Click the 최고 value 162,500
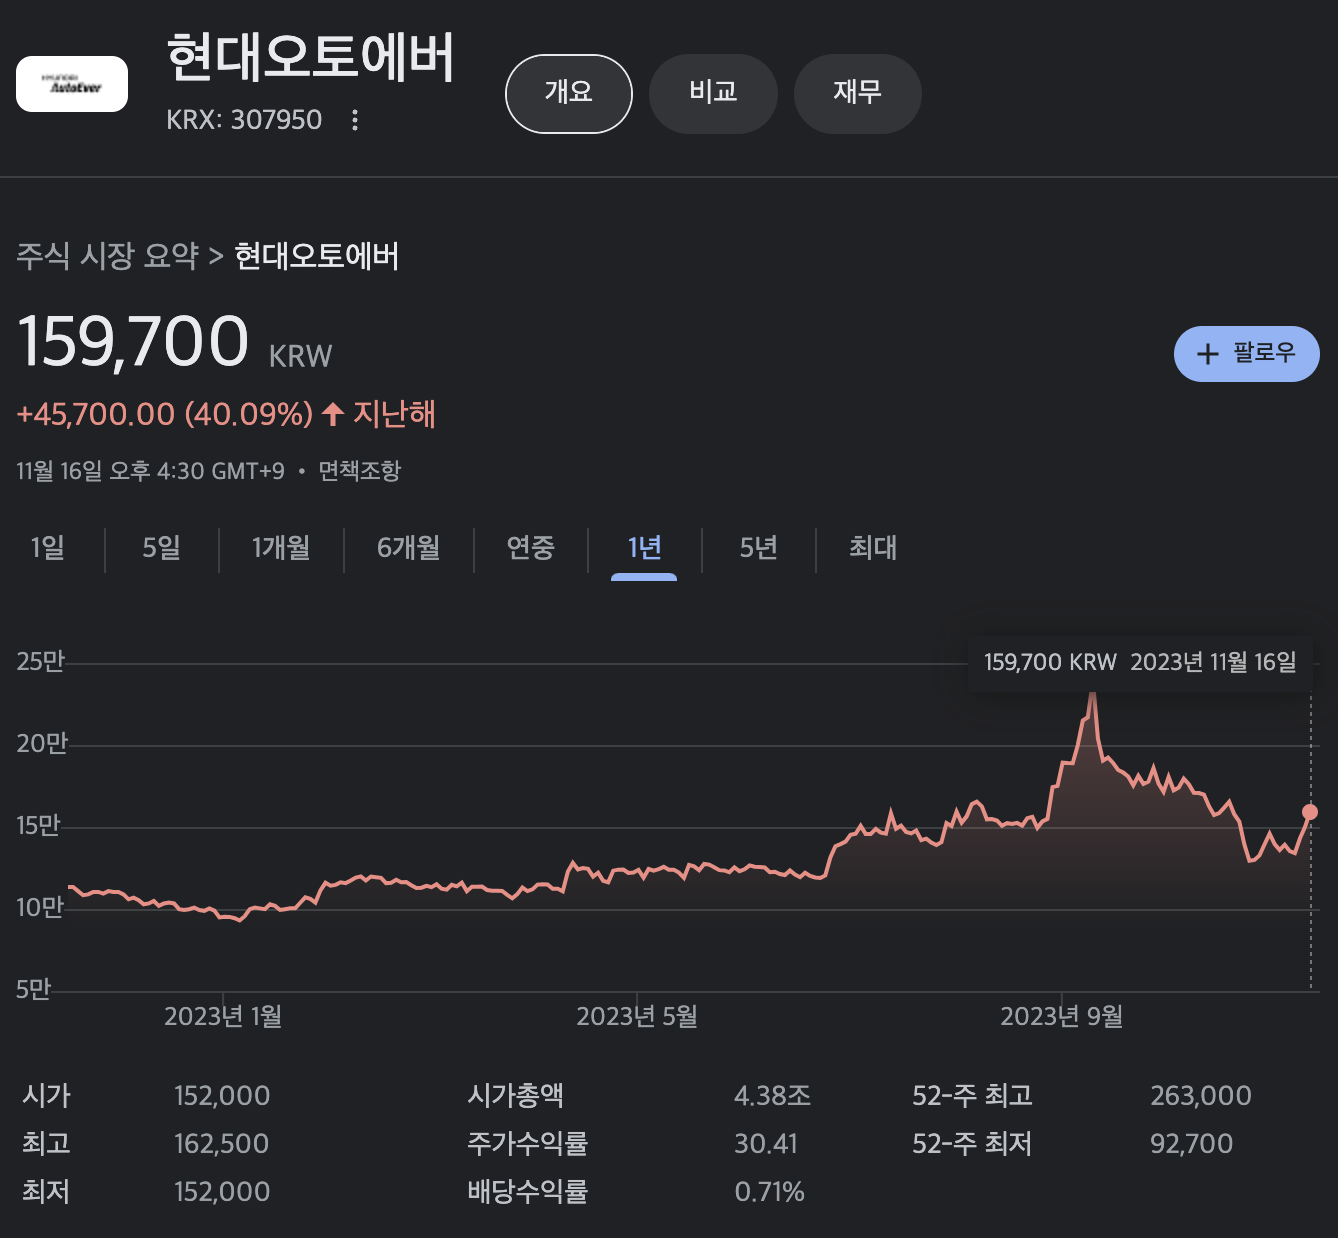 222,1144
